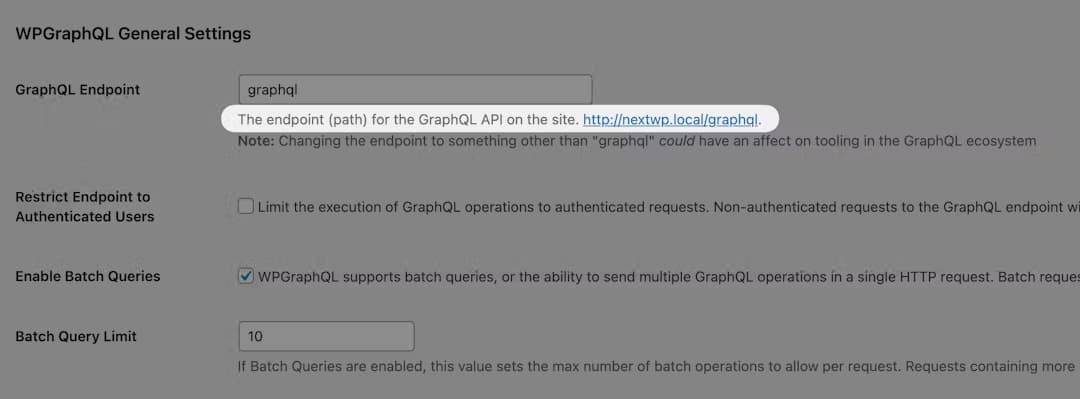Click 'Limit the execution of GraphQL operations' text

[x=669, y=207]
